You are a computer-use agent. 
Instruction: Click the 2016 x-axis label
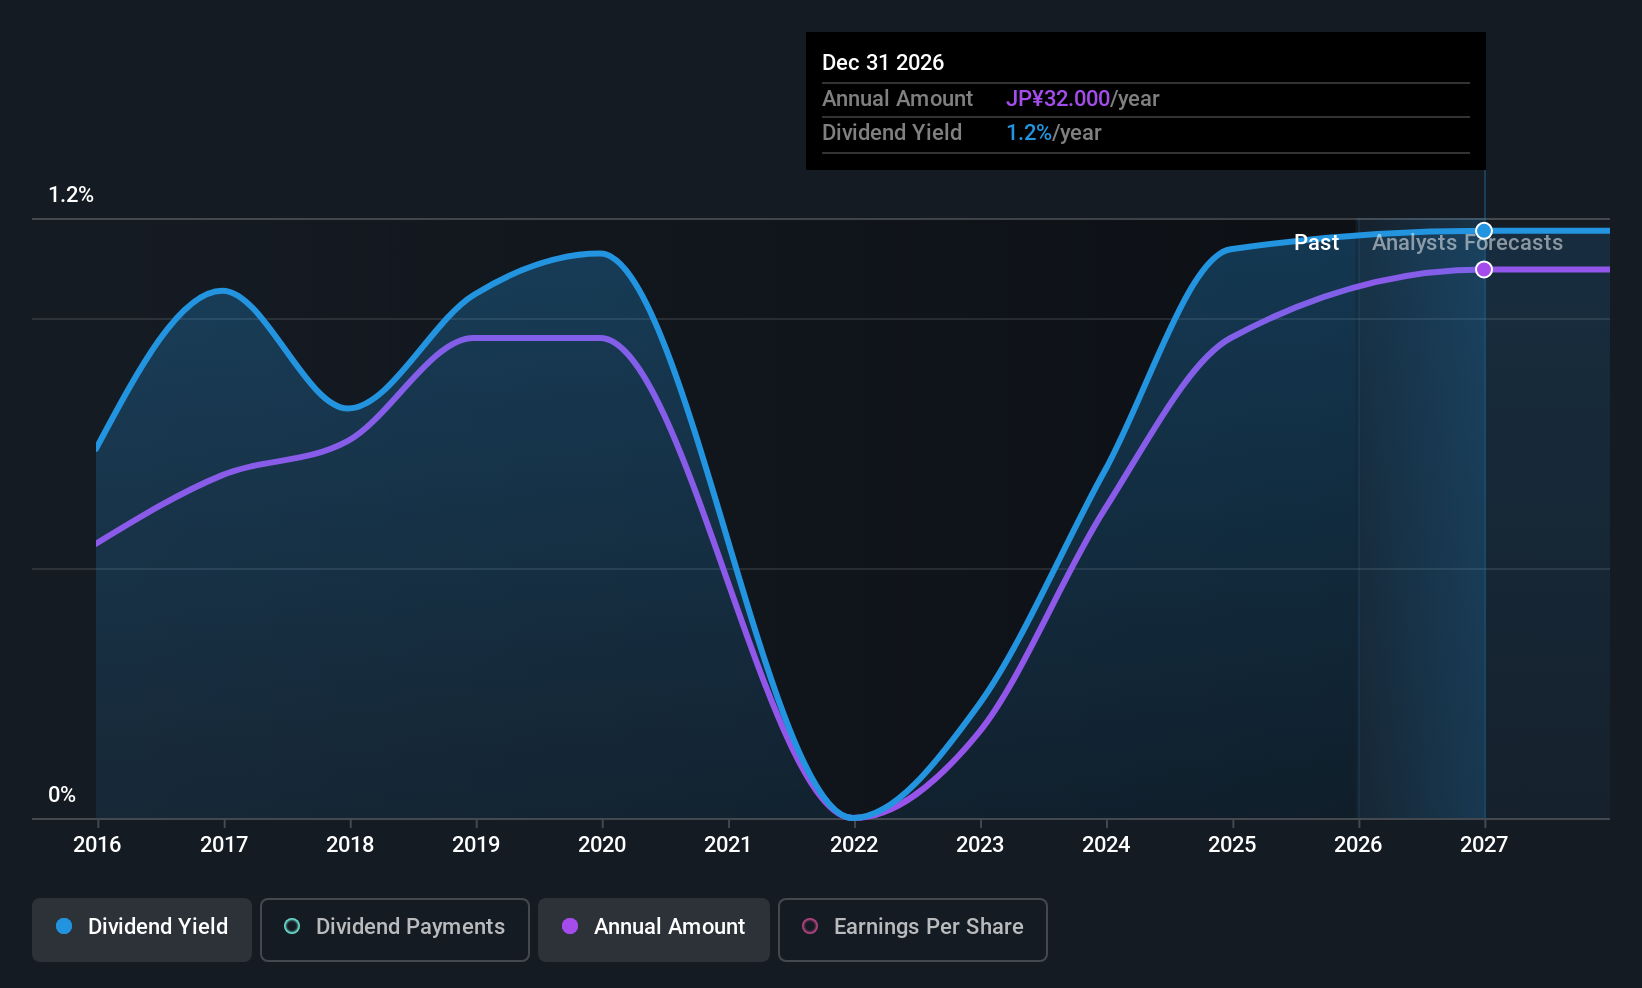pyautogui.click(x=97, y=845)
